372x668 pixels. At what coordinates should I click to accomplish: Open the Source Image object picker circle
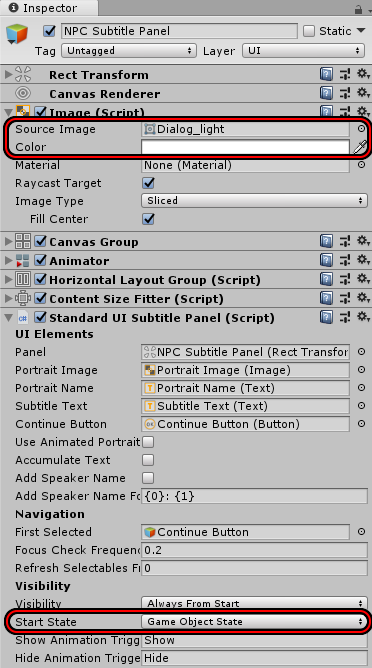pos(361,129)
